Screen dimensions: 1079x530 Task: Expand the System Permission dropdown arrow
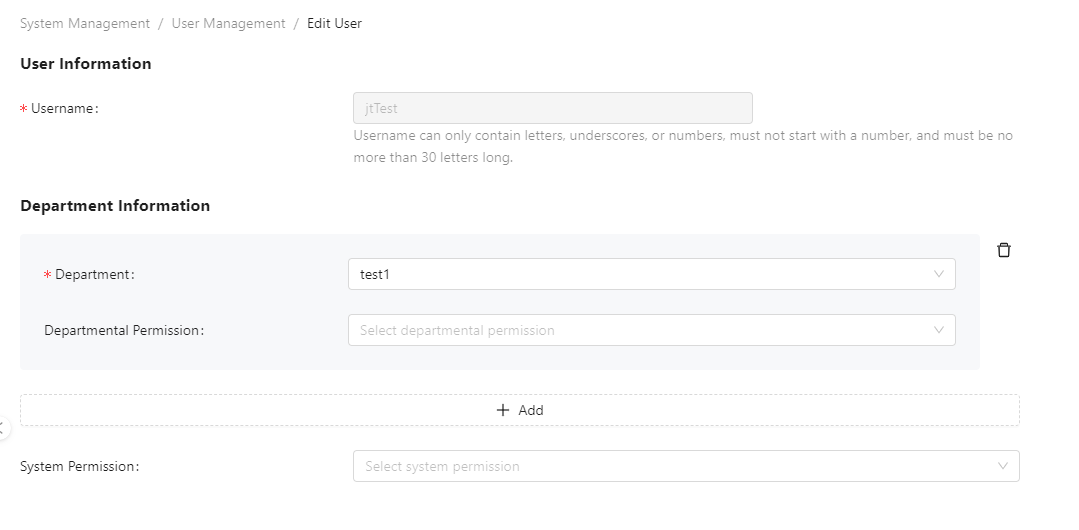tap(1003, 466)
